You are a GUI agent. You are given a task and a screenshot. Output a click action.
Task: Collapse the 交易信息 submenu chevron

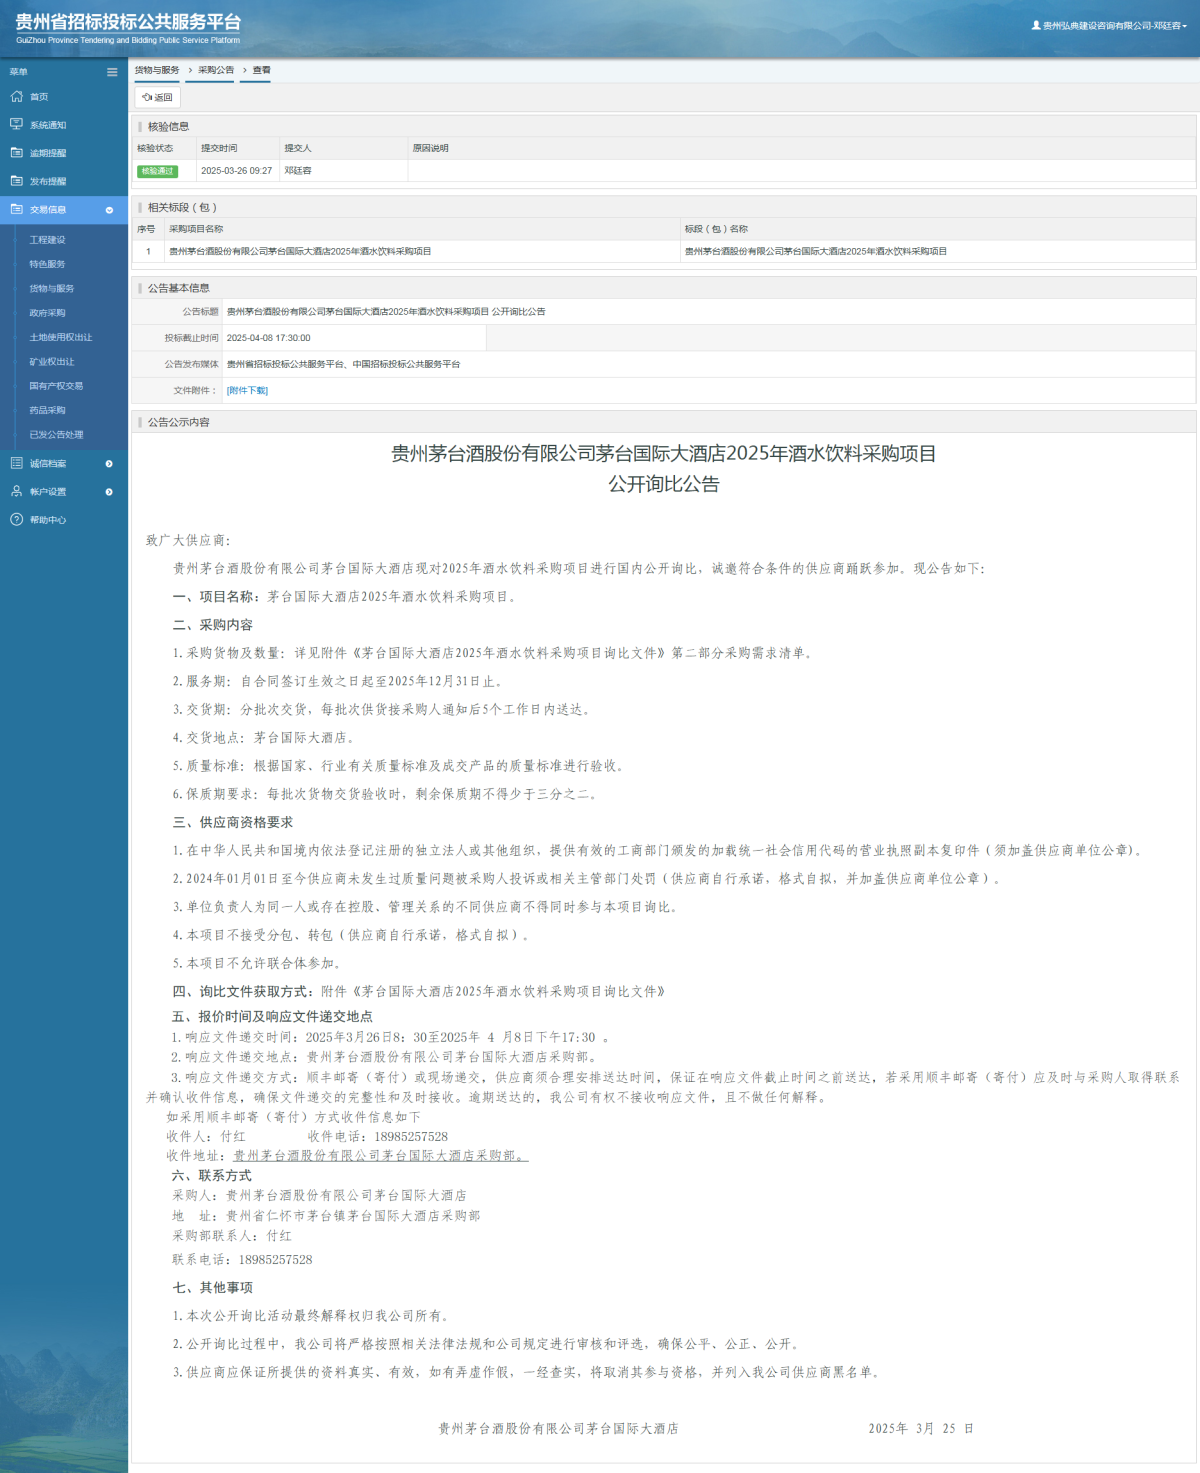(110, 211)
